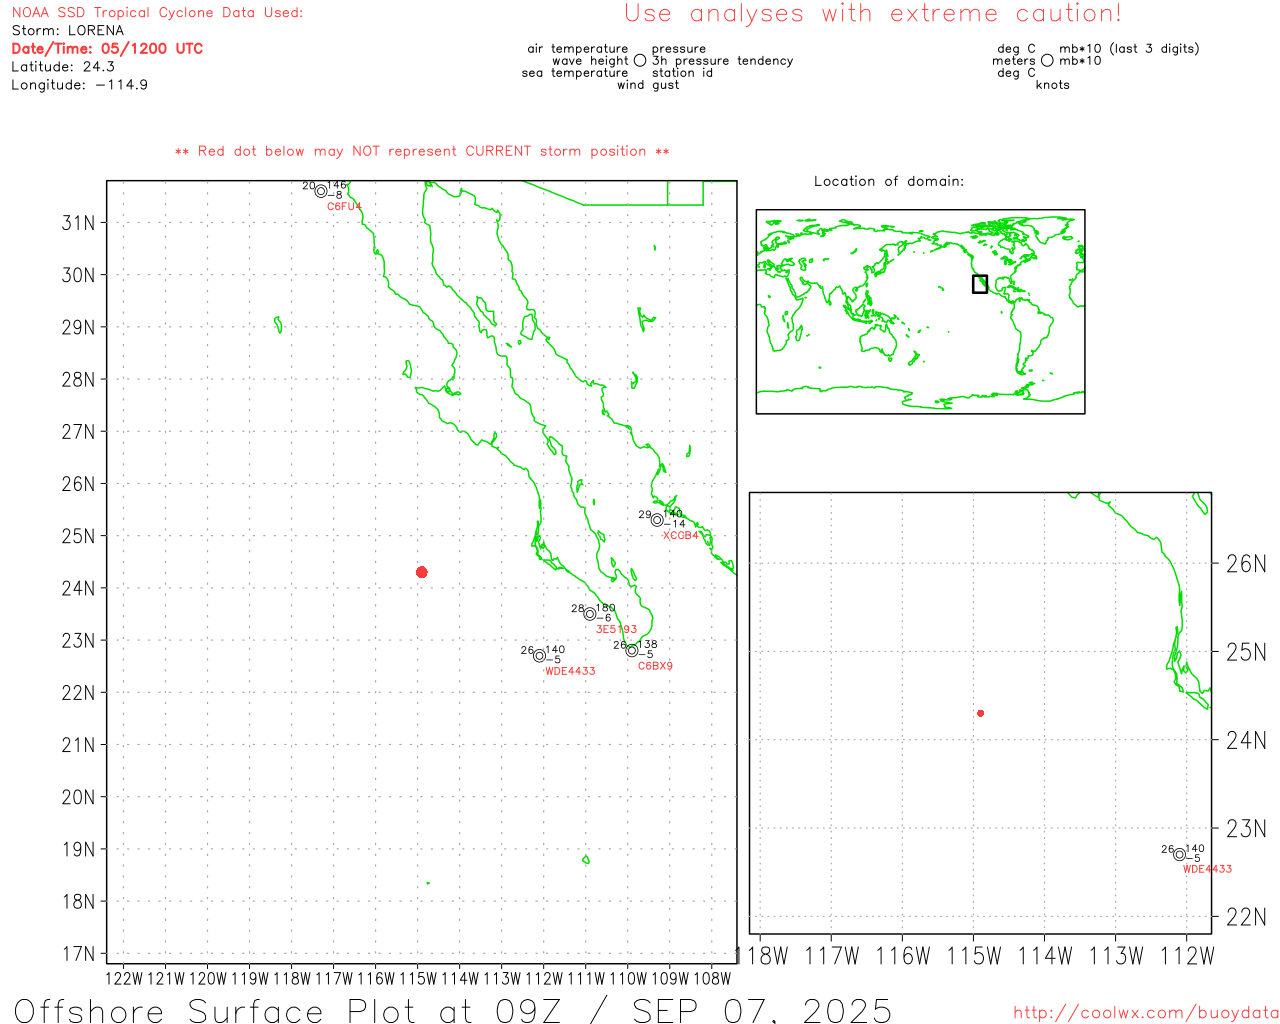
Task: Click the red 'XCCB4' station id label
Action: click(x=681, y=536)
